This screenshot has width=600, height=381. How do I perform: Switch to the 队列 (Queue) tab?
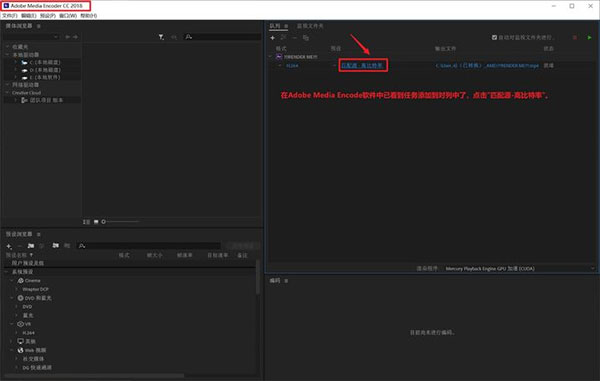(x=275, y=26)
